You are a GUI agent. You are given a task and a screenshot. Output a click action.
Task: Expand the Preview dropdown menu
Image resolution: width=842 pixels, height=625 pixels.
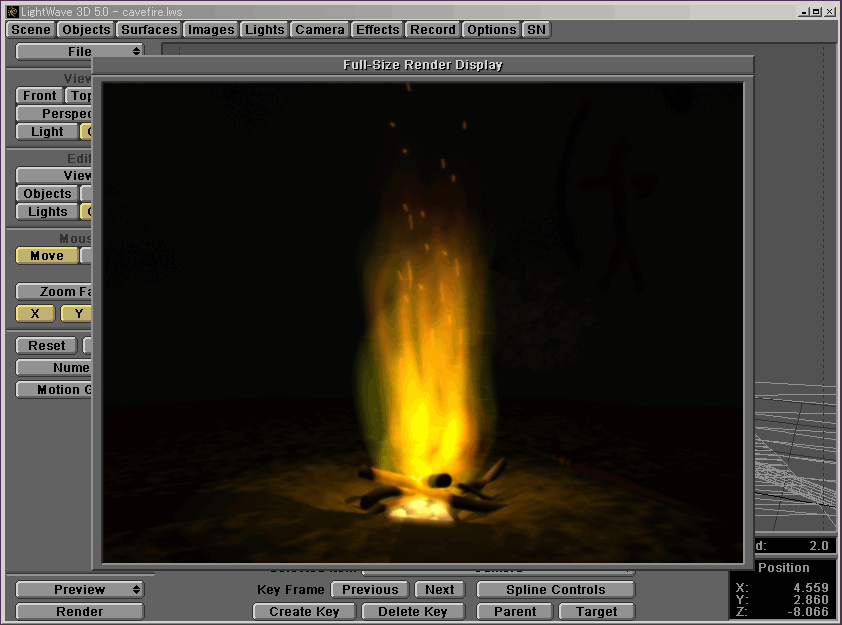(80, 590)
